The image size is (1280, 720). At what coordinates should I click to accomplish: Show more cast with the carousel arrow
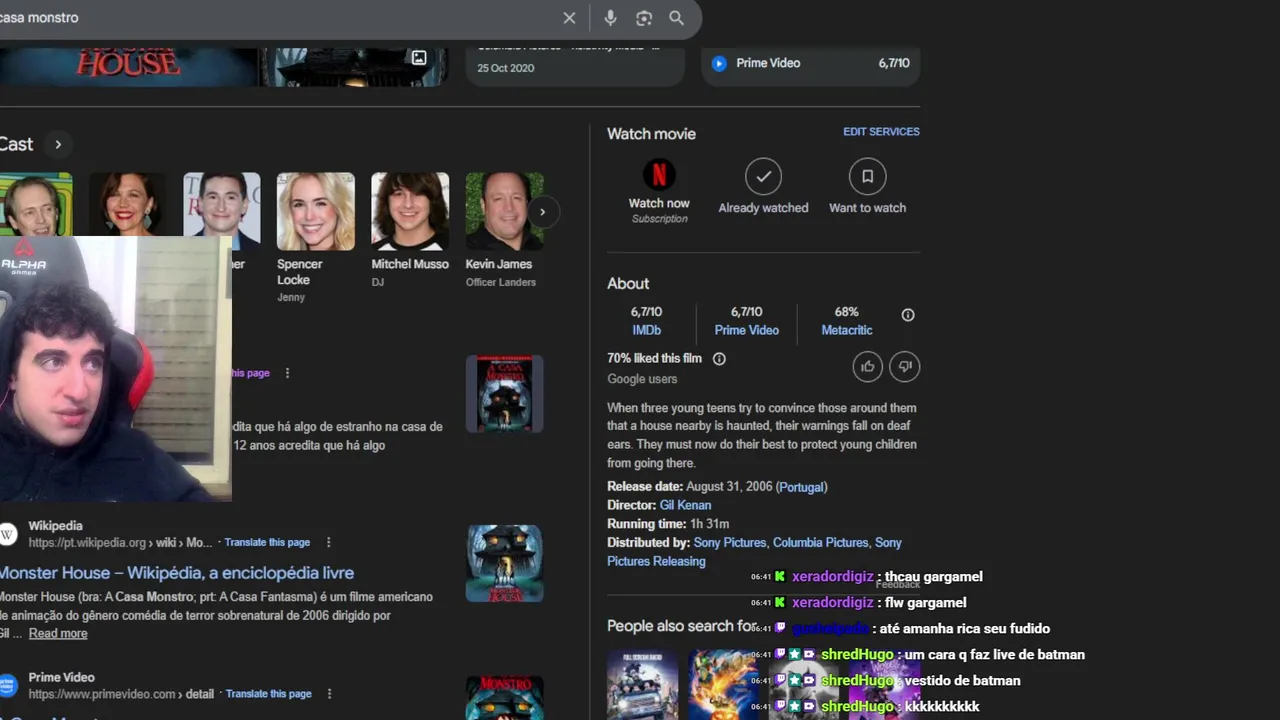tap(542, 212)
